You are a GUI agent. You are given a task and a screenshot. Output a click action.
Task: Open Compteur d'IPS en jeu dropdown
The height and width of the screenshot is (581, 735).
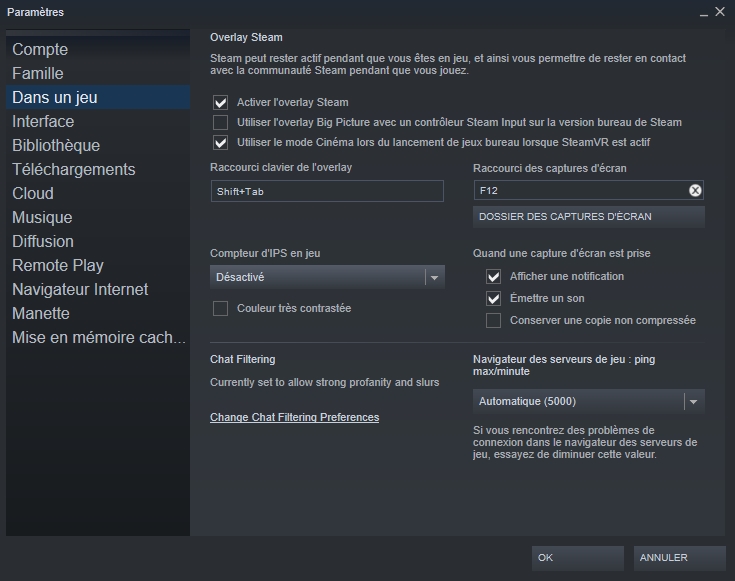click(327, 277)
